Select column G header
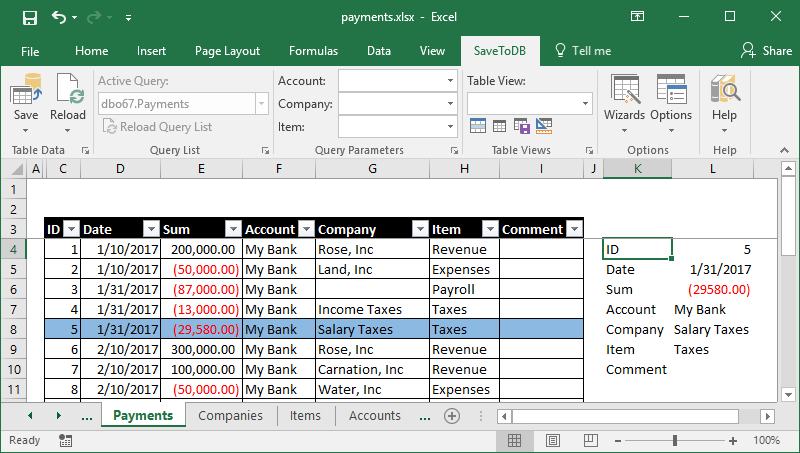Image resolution: width=800 pixels, height=453 pixels. [x=372, y=169]
